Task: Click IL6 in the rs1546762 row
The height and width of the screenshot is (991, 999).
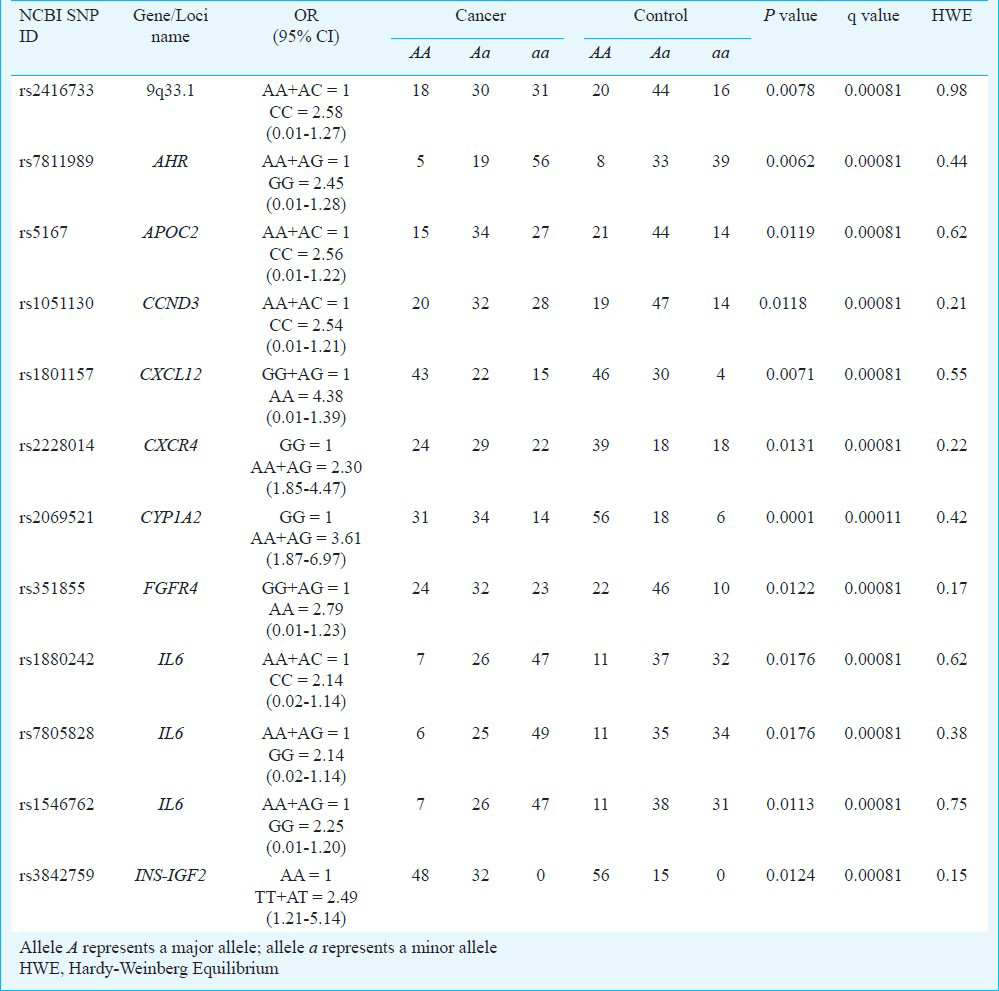Action: tap(170, 804)
